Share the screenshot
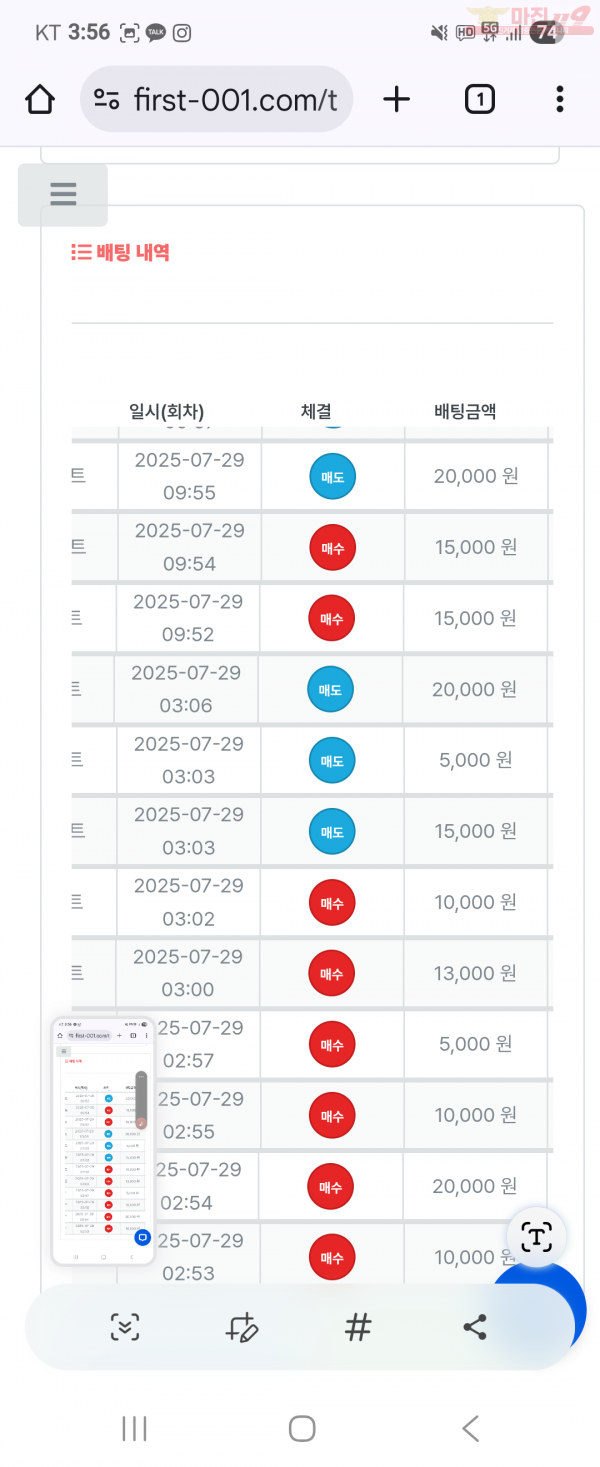Screen dimensions: 600x1467 [475, 1328]
